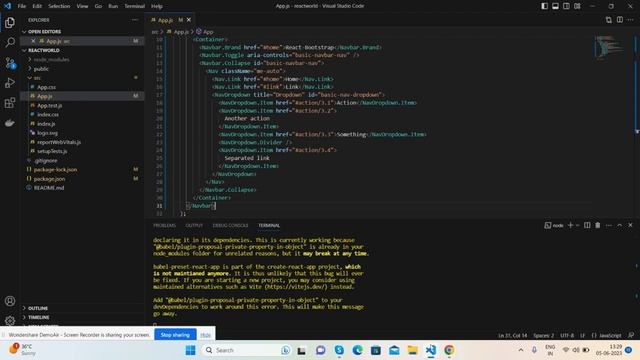Open the Extensions view
Image resolution: width=640 pixels, height=360 pixels.
[x=10, y=102]
